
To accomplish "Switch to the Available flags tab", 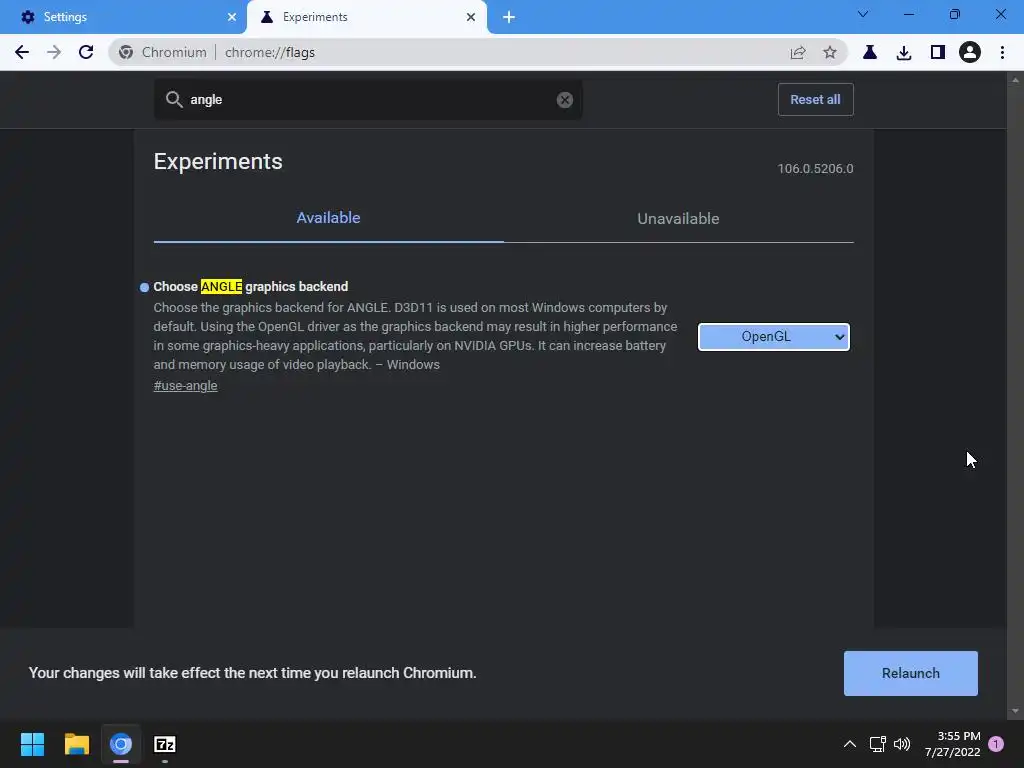I will point(328,218).
